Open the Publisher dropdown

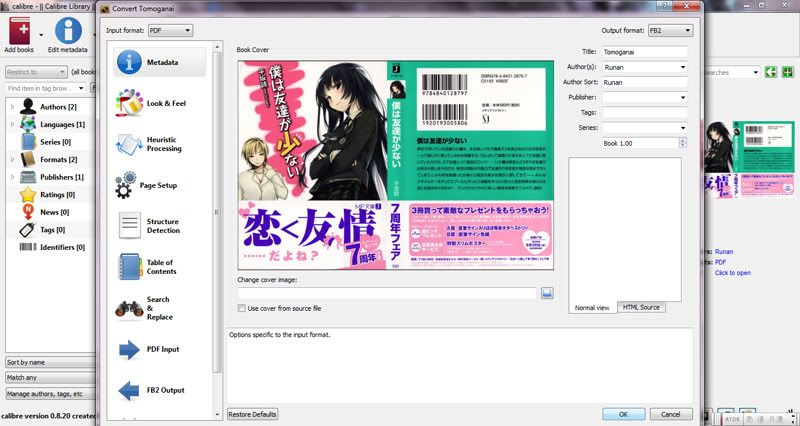point(683,97)
